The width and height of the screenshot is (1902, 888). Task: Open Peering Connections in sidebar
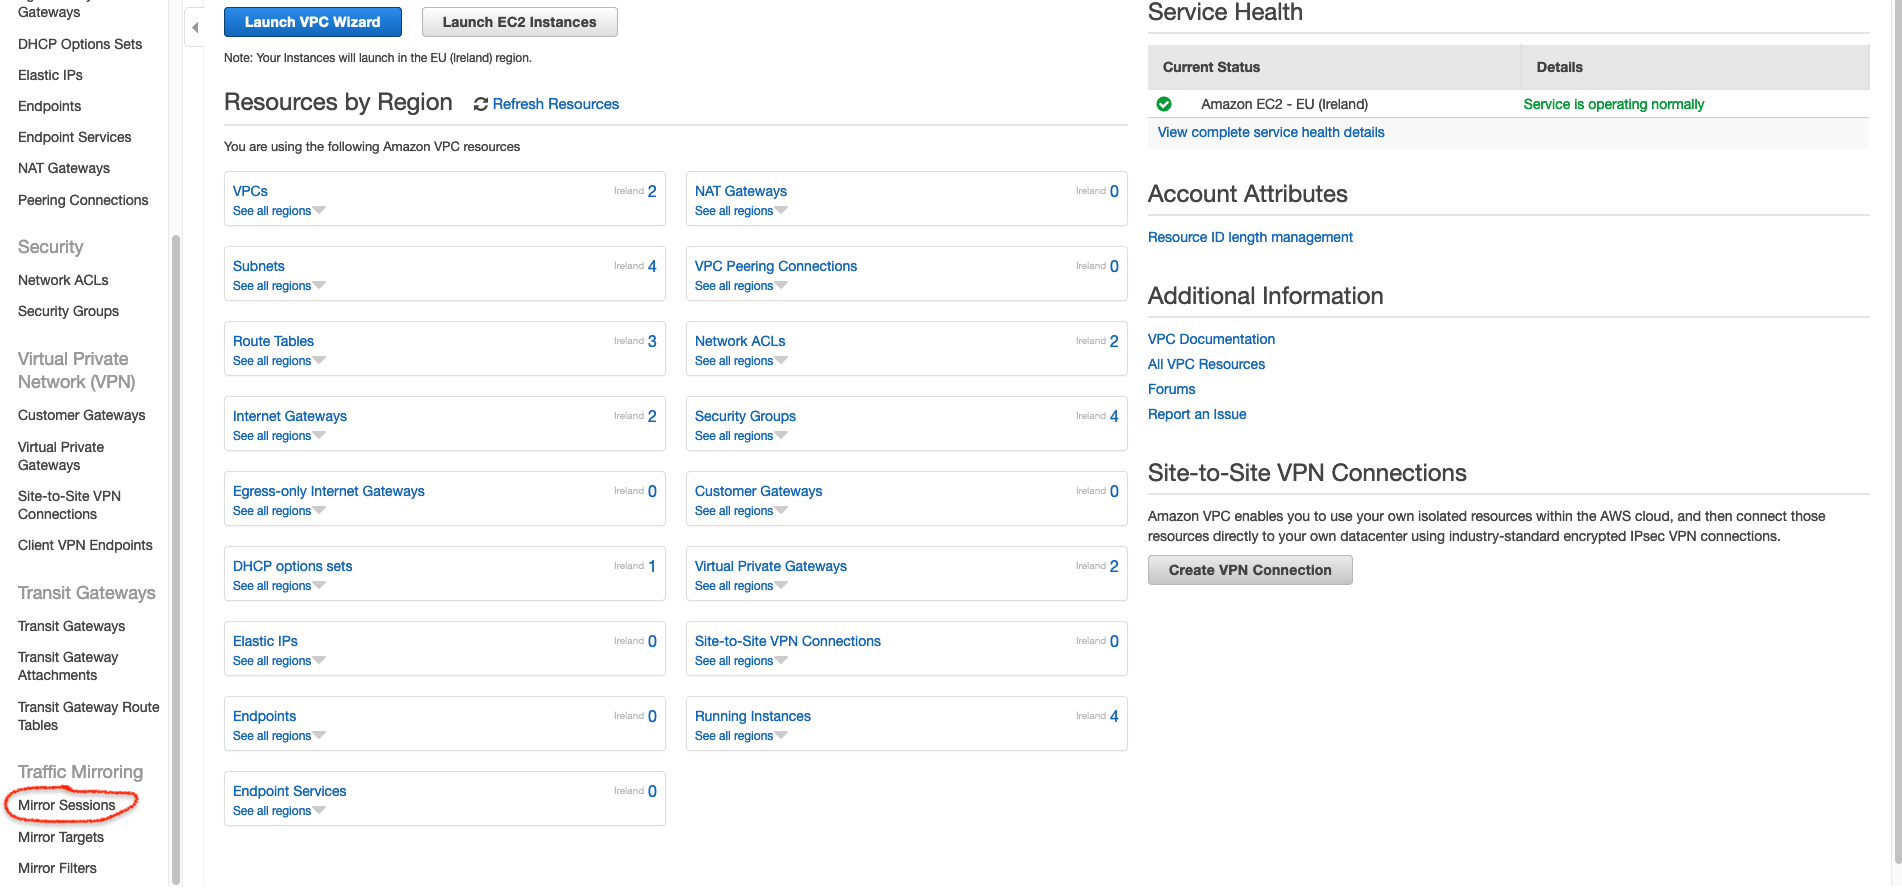pos(83,200)
